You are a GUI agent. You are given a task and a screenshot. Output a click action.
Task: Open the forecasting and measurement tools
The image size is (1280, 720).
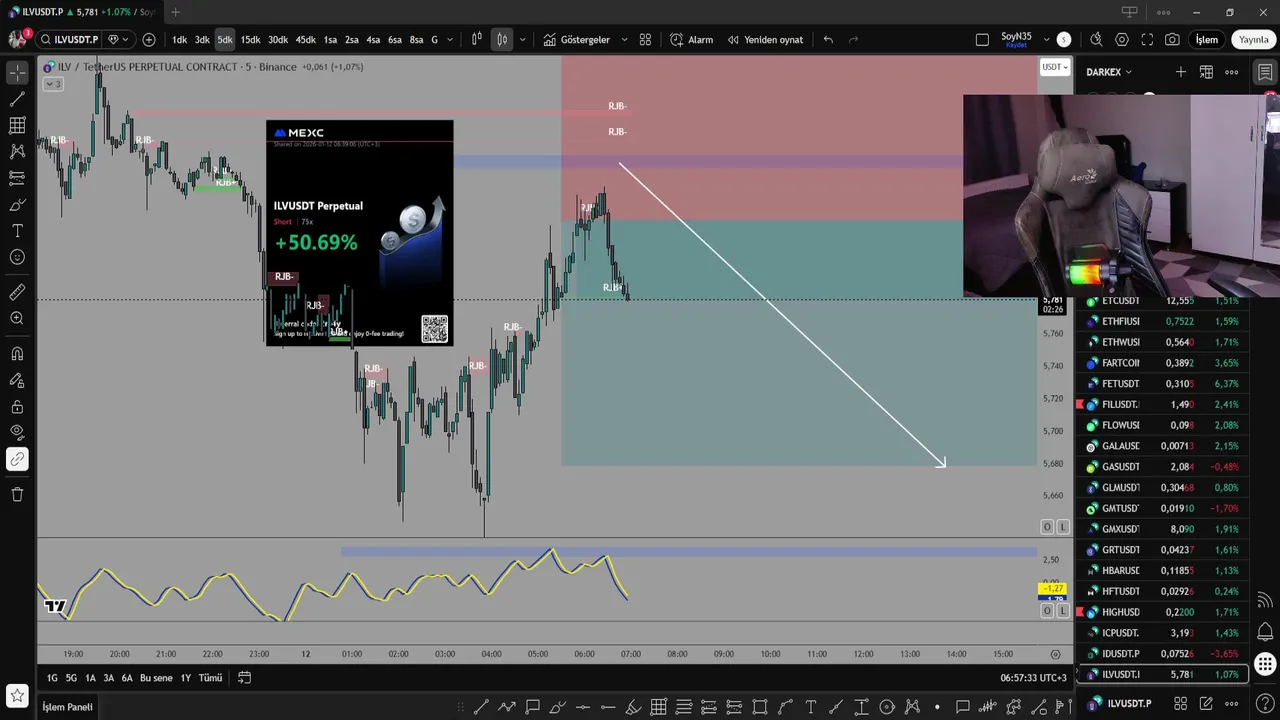17,178
